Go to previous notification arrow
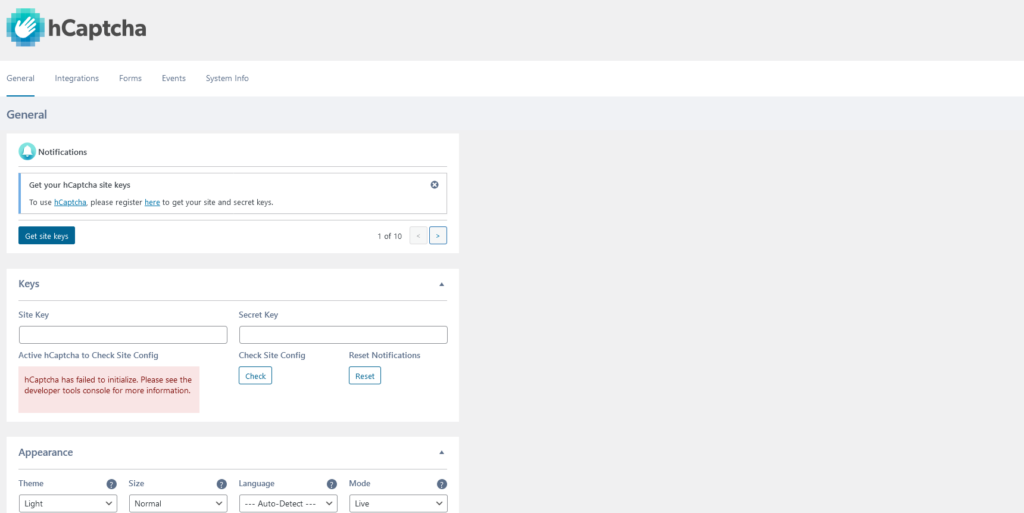1024x513 pixels. click(418, 236)
